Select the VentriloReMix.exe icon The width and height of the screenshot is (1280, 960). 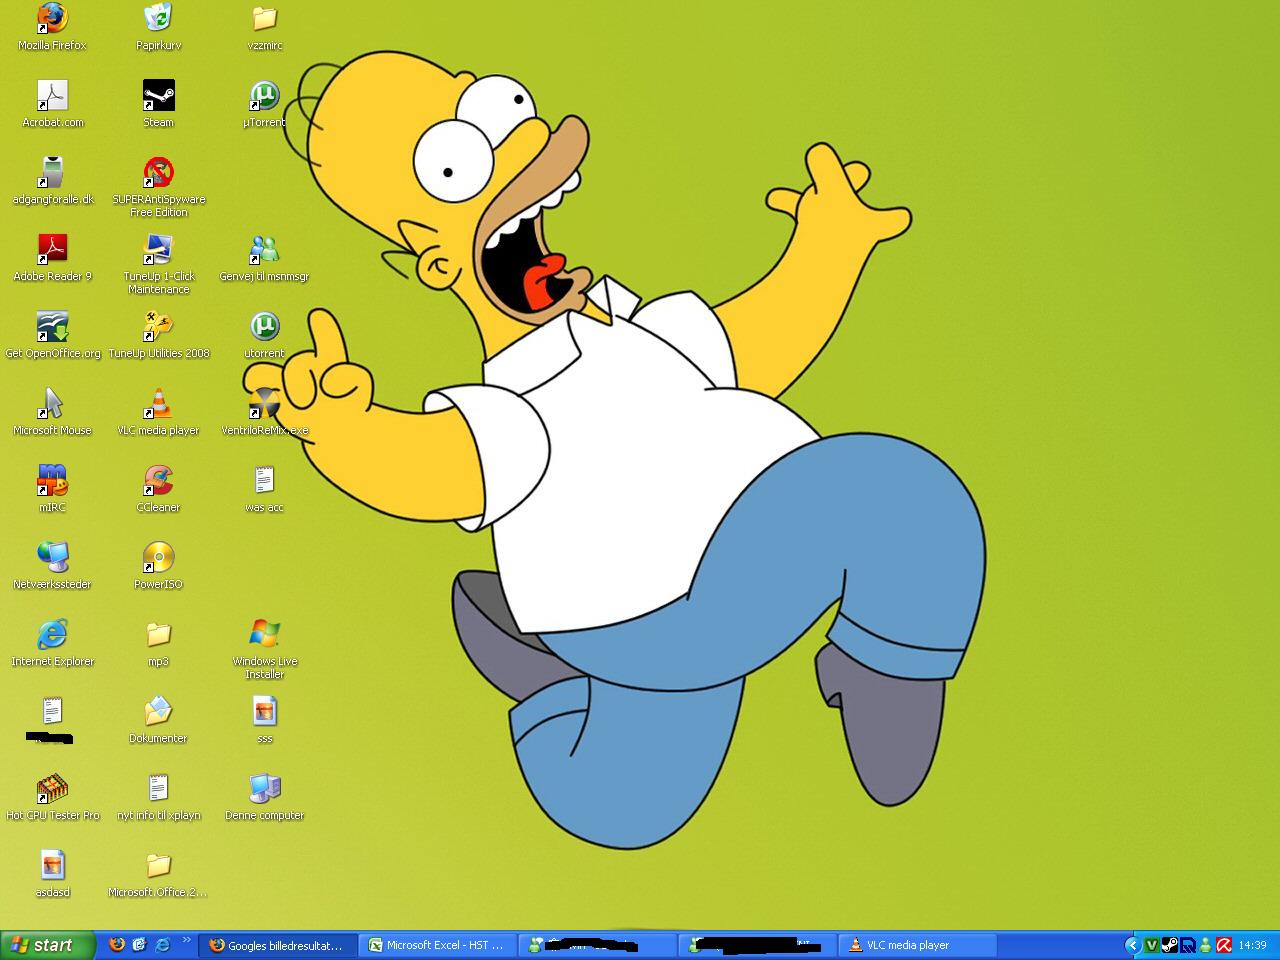264,412
